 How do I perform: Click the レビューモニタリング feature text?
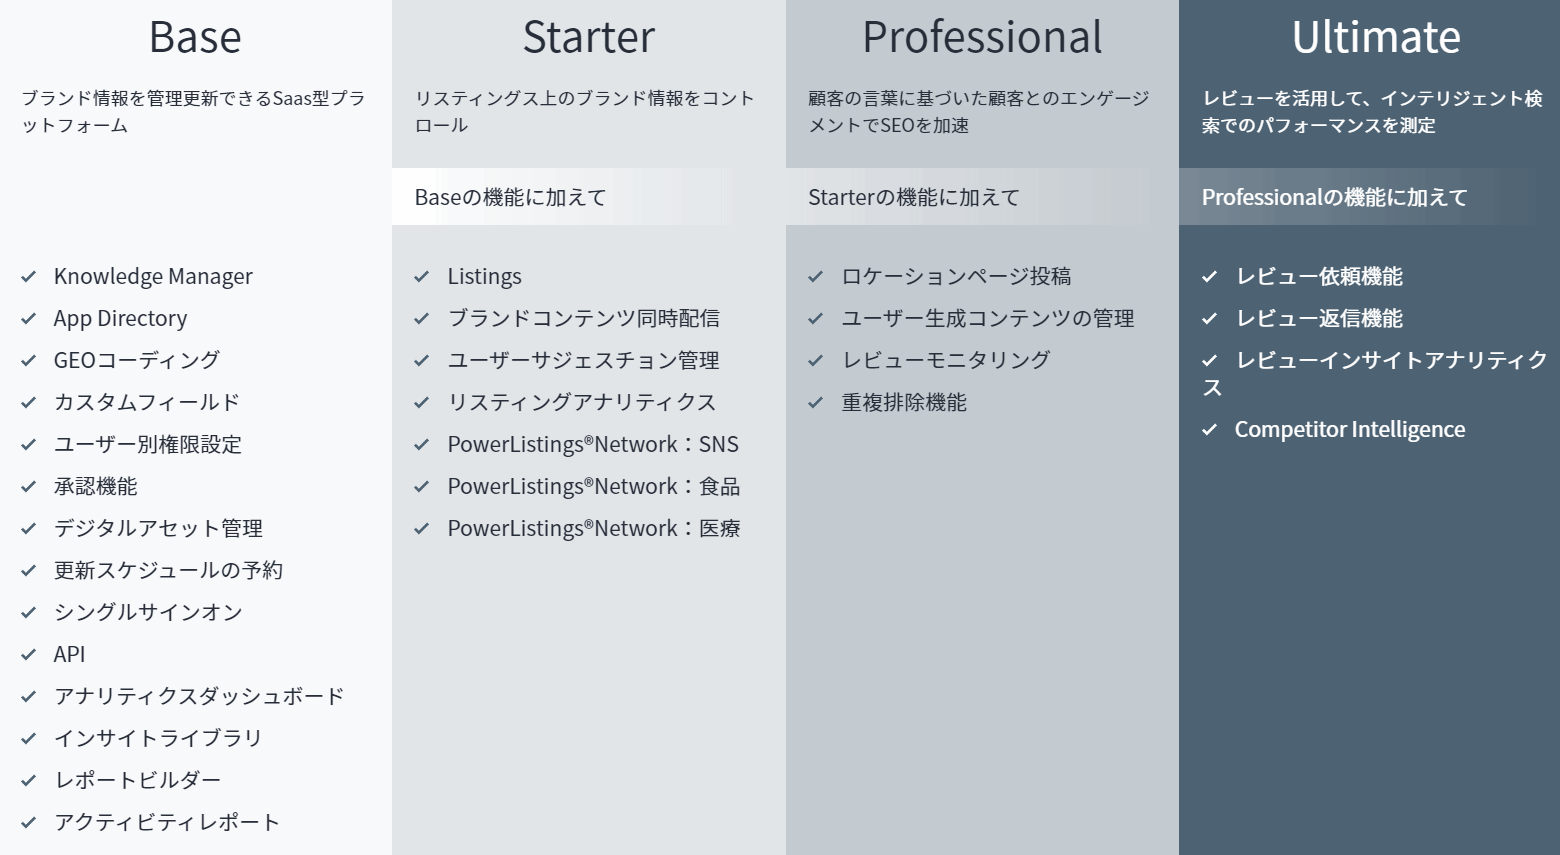[x=945, y=360]
